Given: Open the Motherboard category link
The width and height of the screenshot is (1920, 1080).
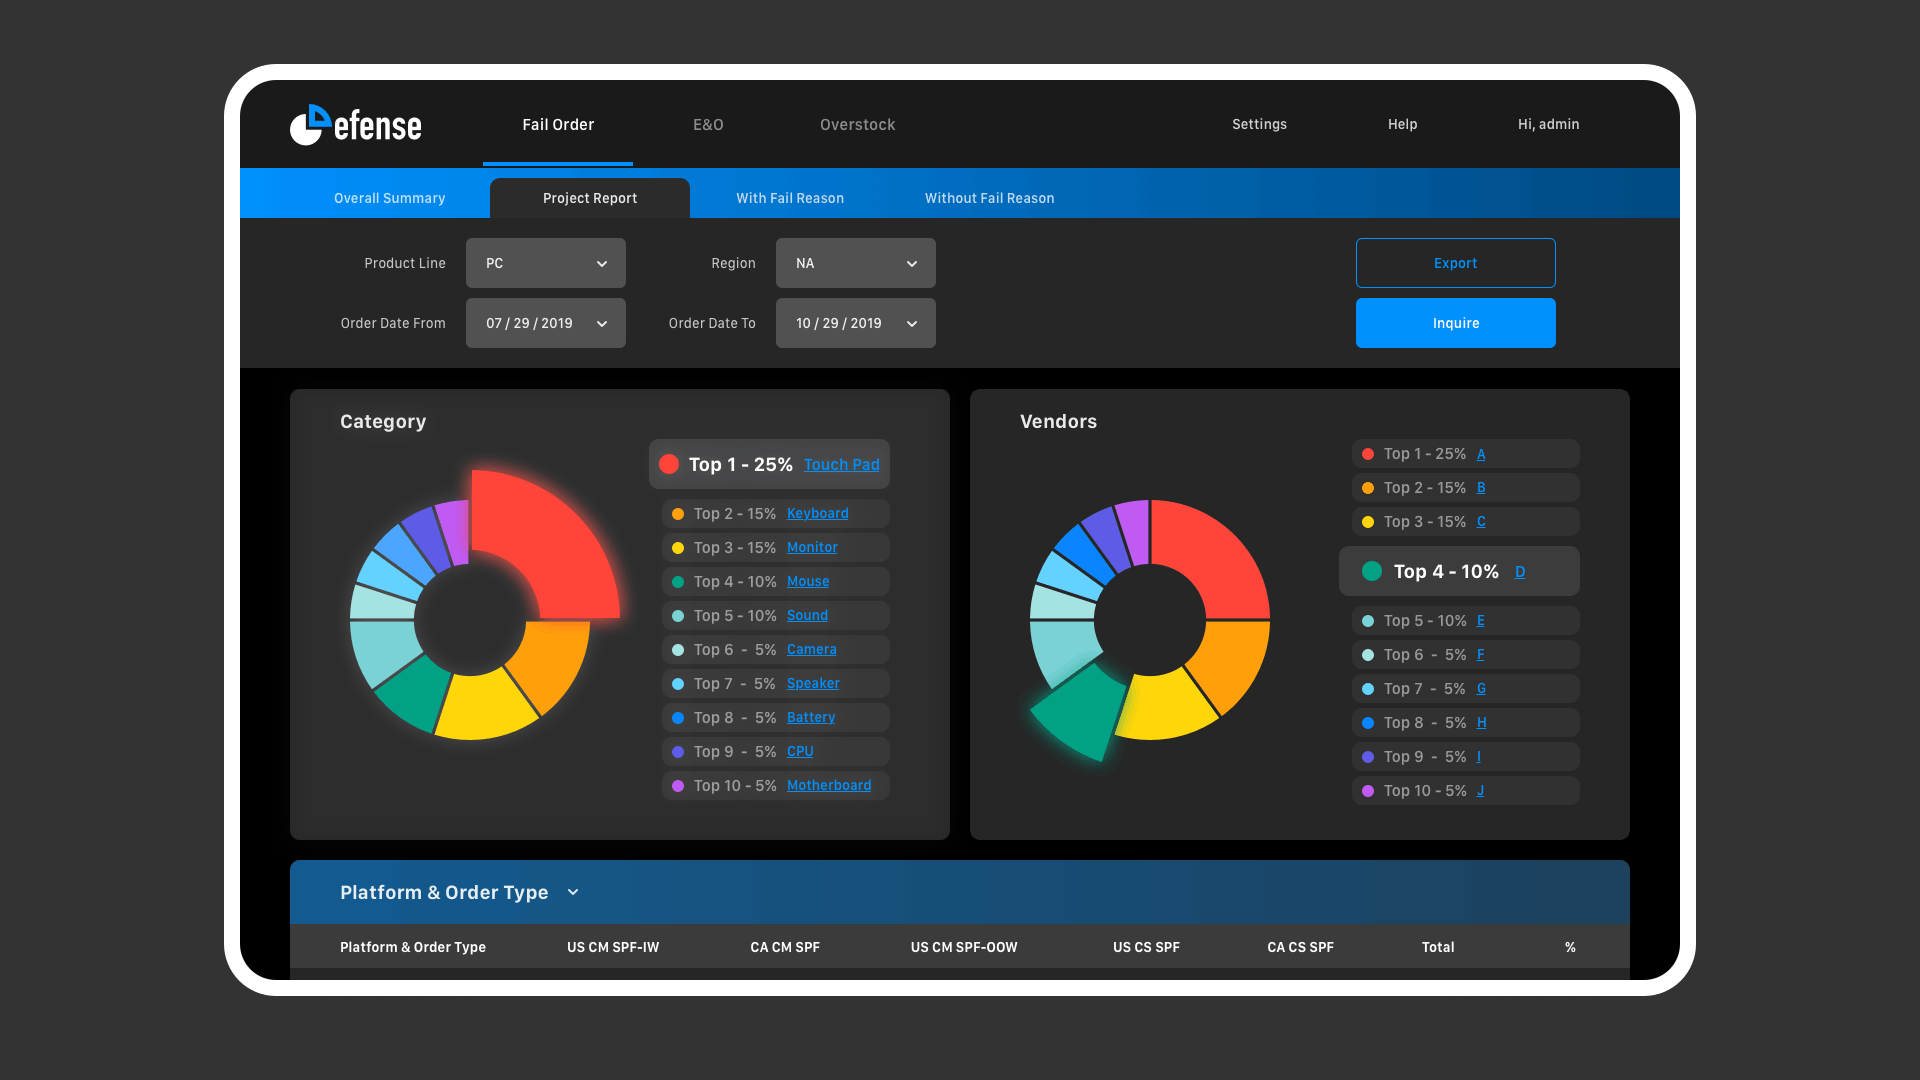Looking at the screenshot, I should tap(828, 786).
